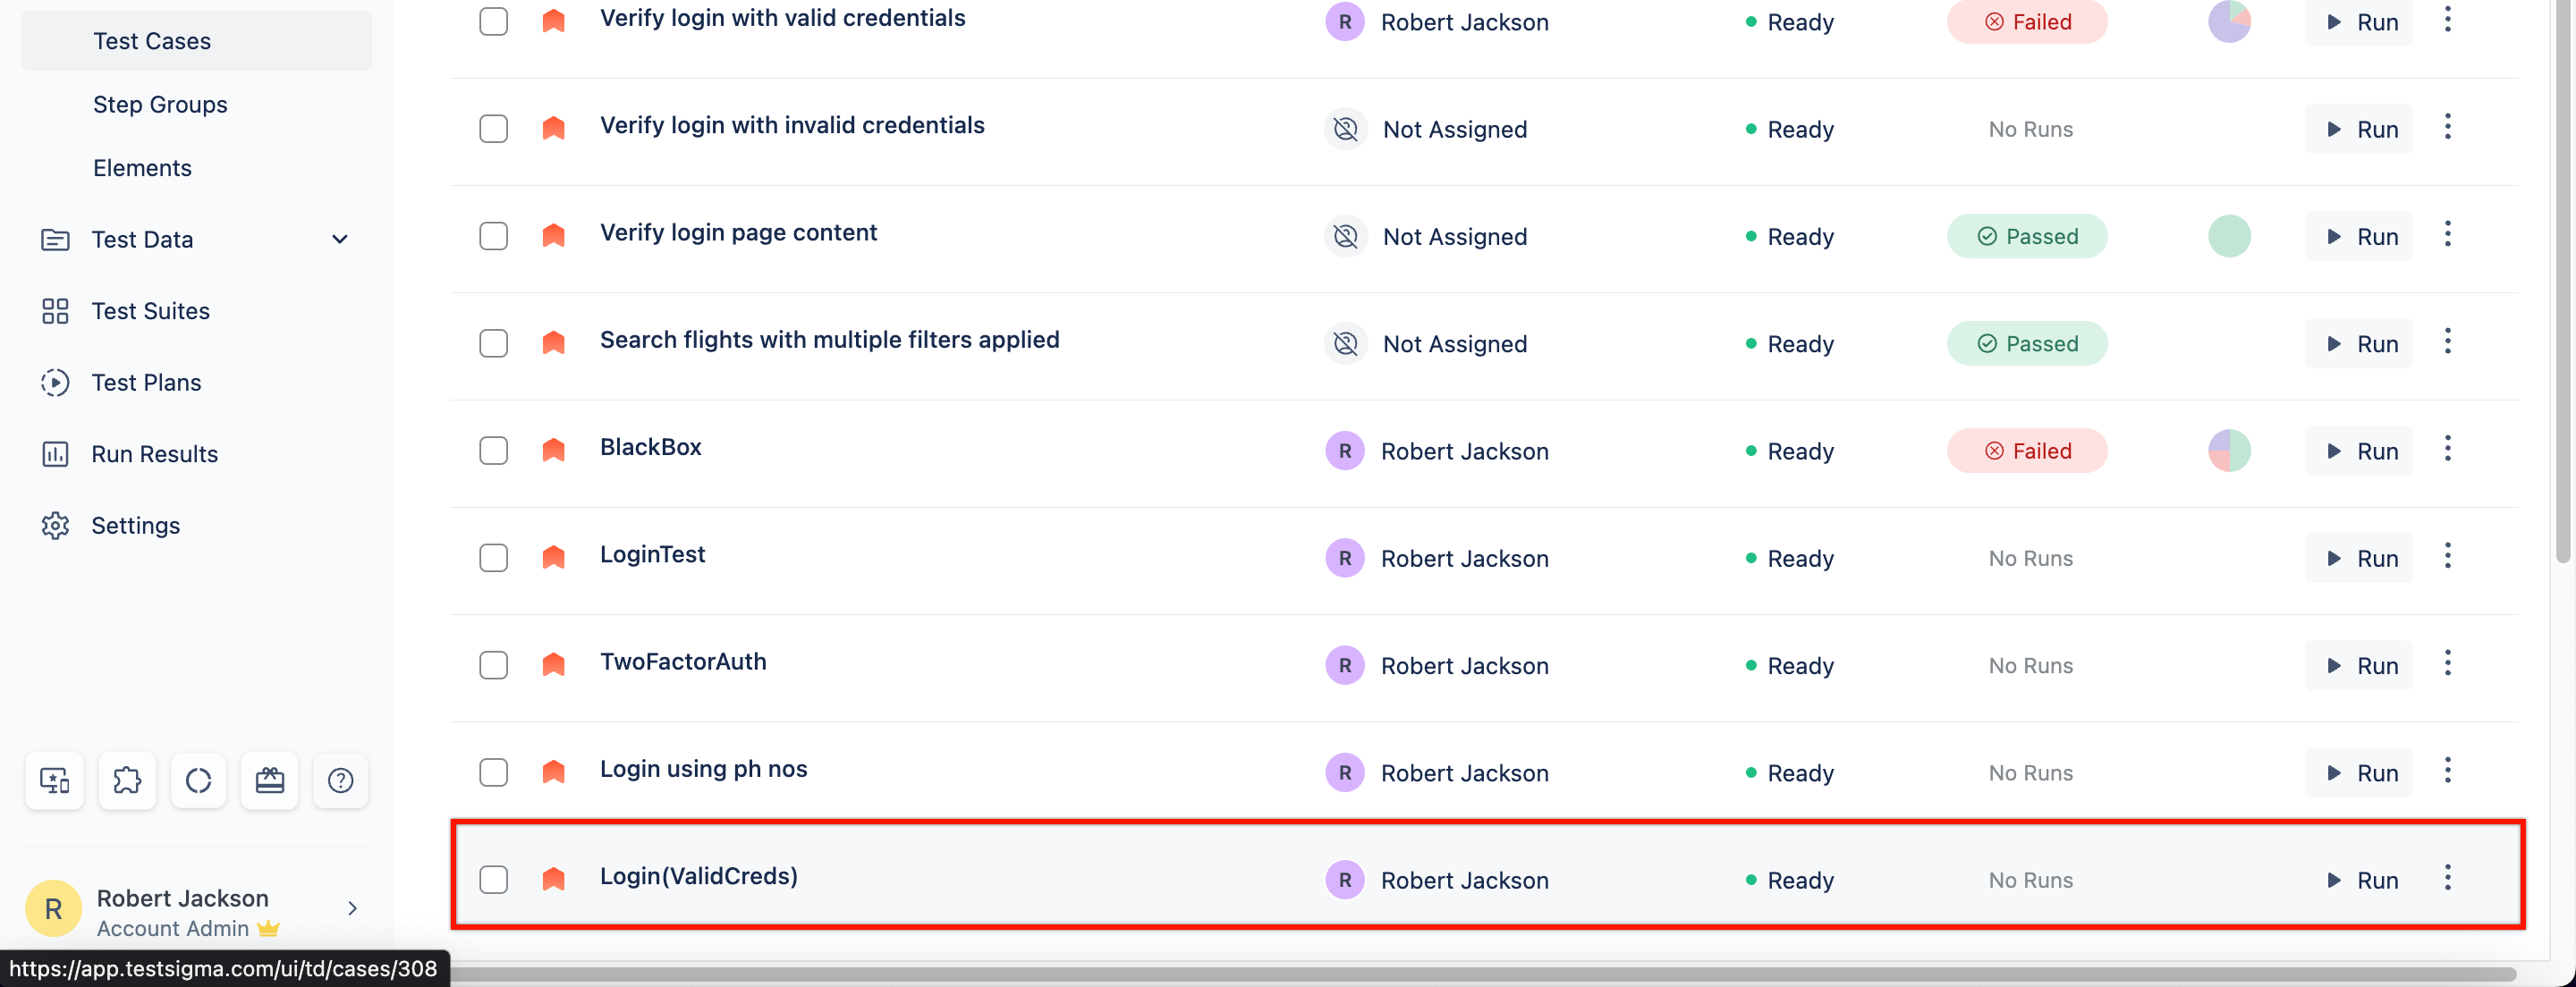Image resolution: width=2576 pixels, height=987 pixels.
Task: Select the Test Plans sidebar item
Action: coord(145,383)
